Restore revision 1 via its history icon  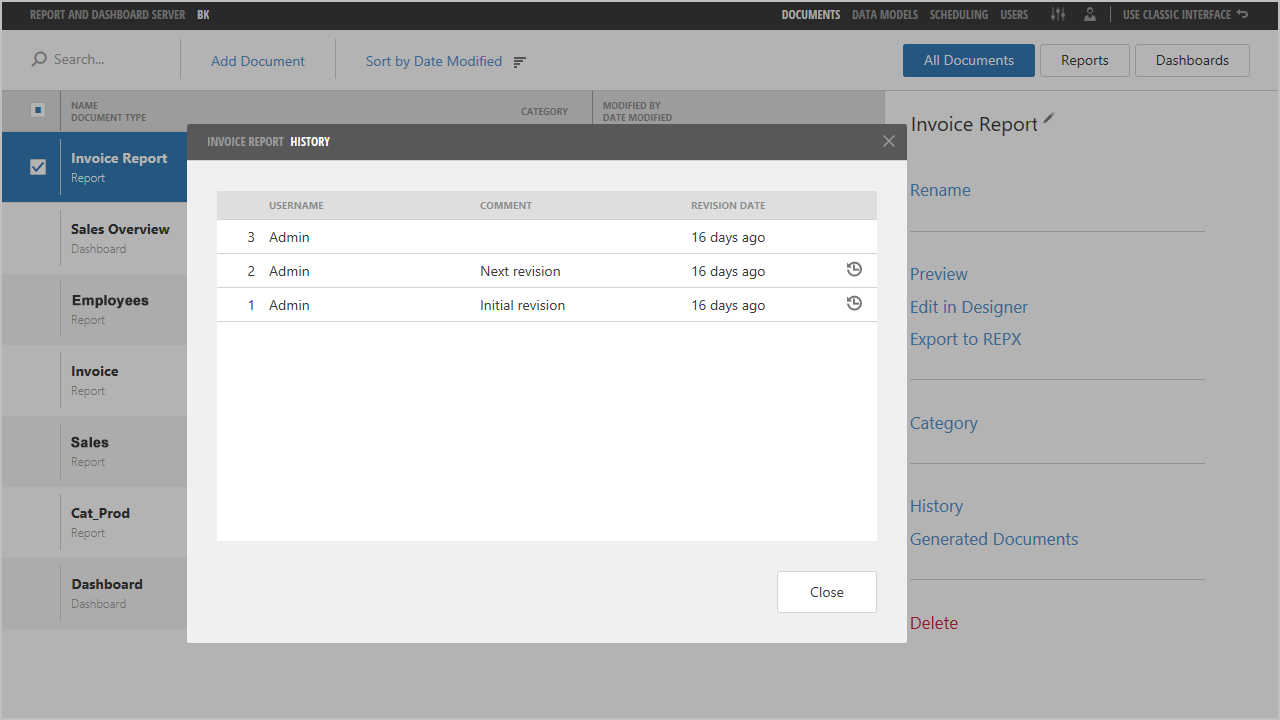854,303
